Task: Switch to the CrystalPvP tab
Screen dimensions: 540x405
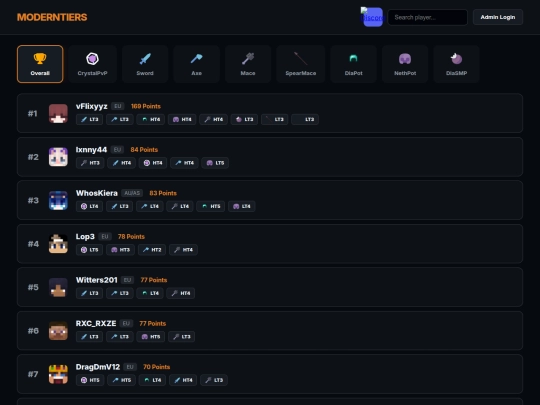Action: pyautogui.click(x=92, y=64)
